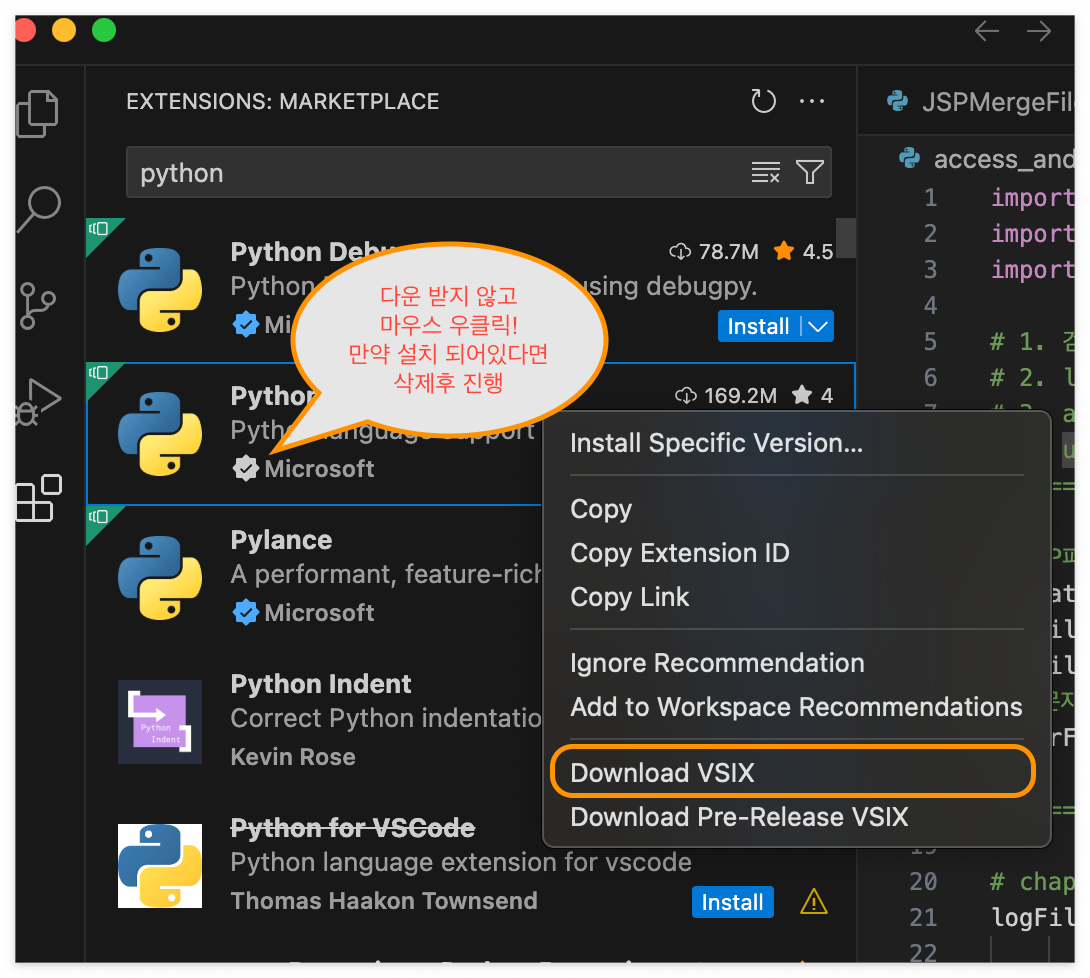Image resolution: width=1090 pixels, height=978 pixels.
Task: Install Python for VSCode by Thomas Haakon Townsend
Action: pos(732,902)
